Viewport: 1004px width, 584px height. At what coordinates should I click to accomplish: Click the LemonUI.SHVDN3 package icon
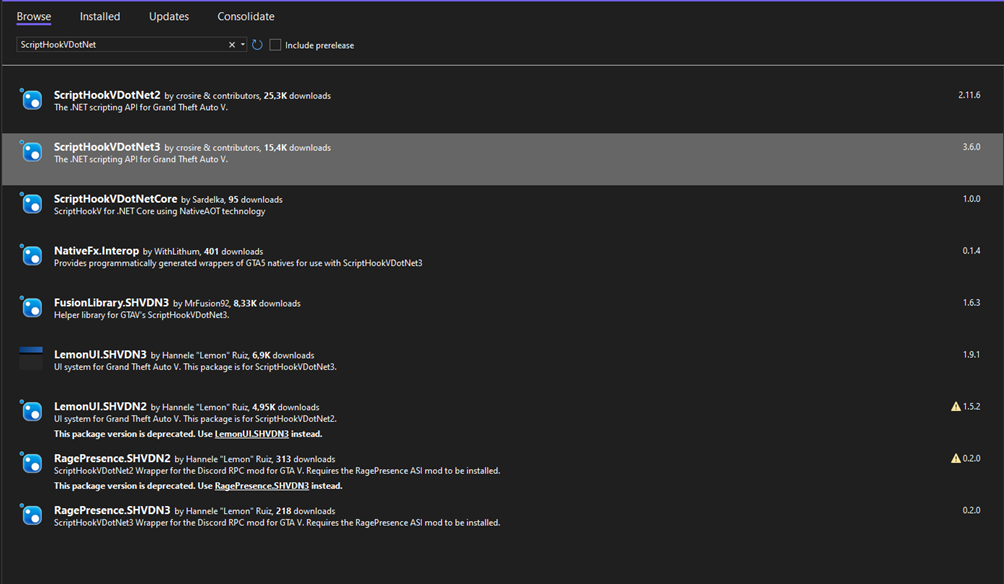pos(31,359)
